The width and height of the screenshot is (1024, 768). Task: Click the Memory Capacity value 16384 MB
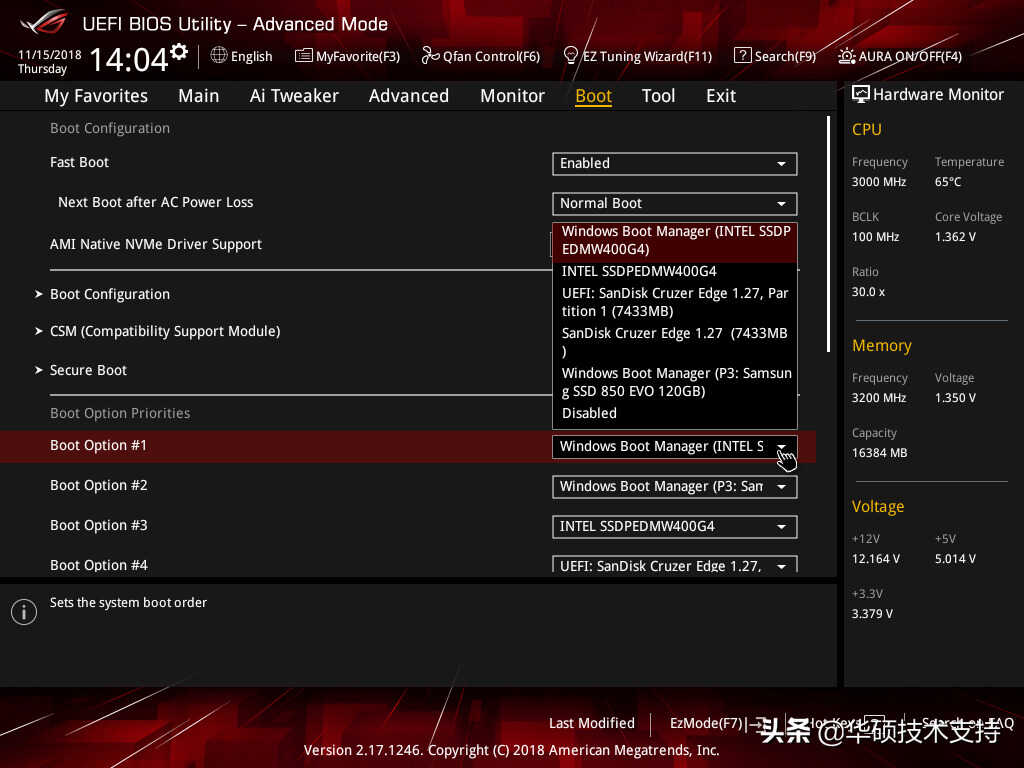click(879, 453)
